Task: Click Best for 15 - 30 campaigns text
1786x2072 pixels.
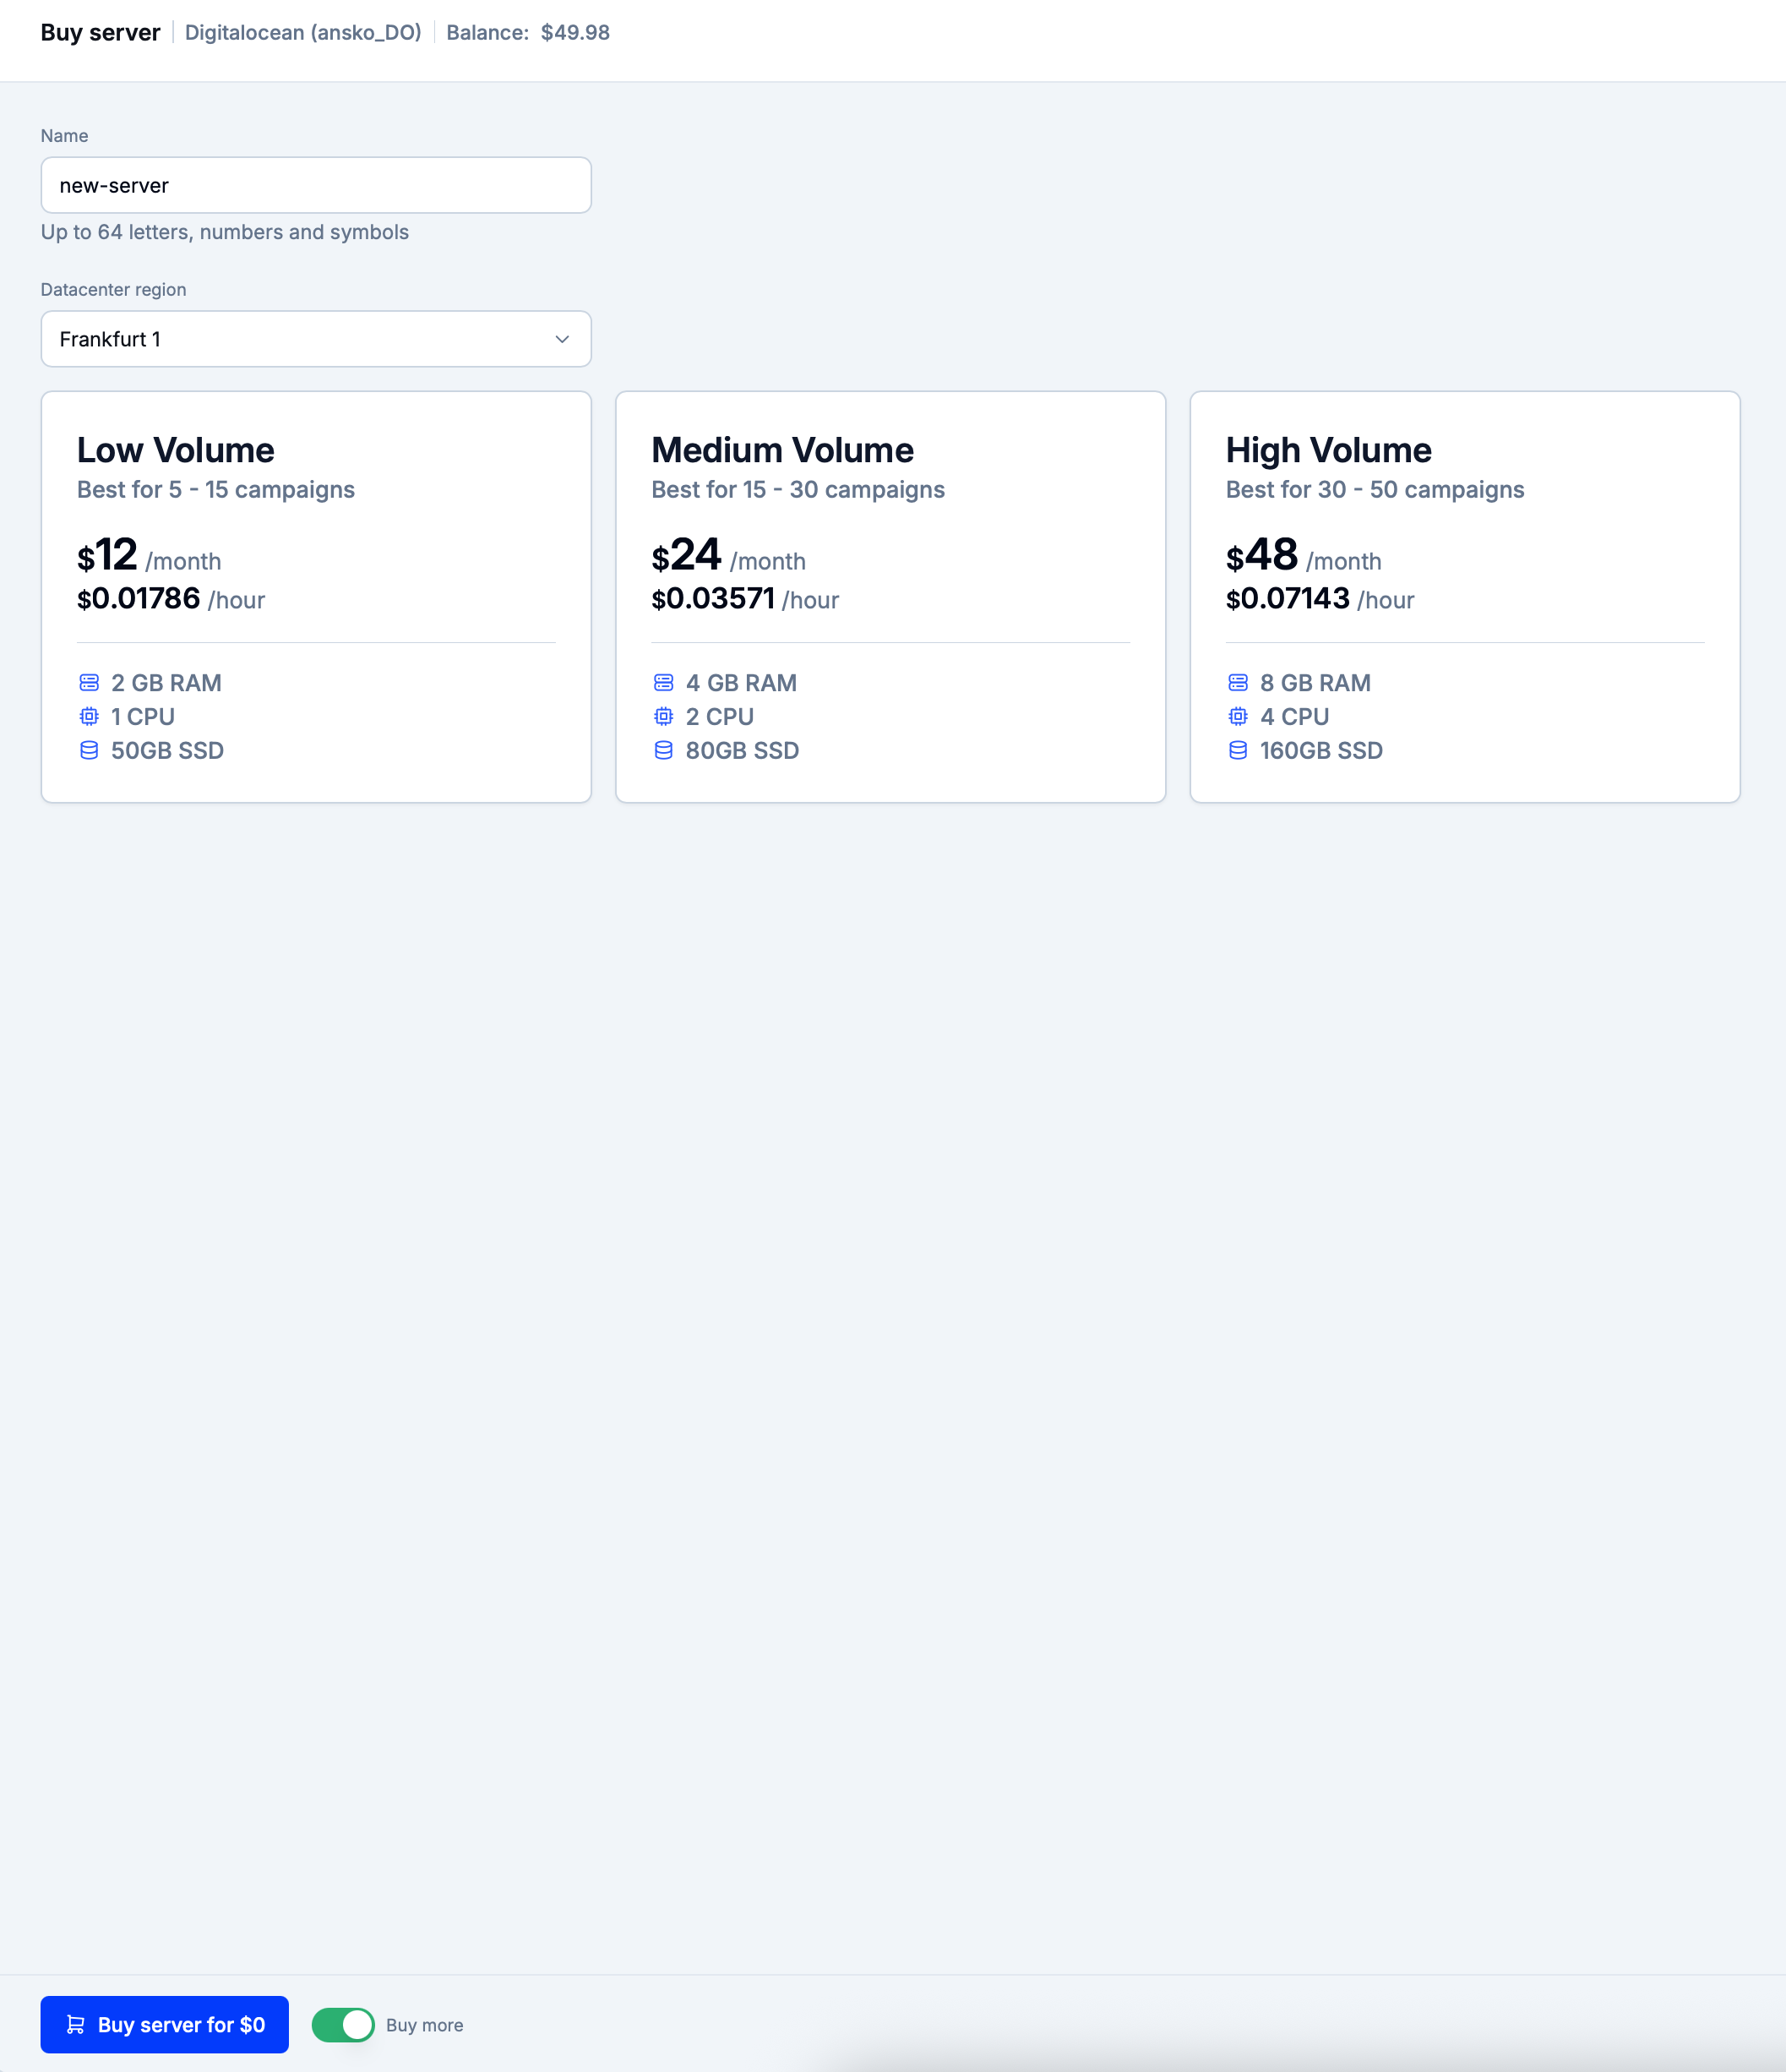Action: (x=798, y=489)
